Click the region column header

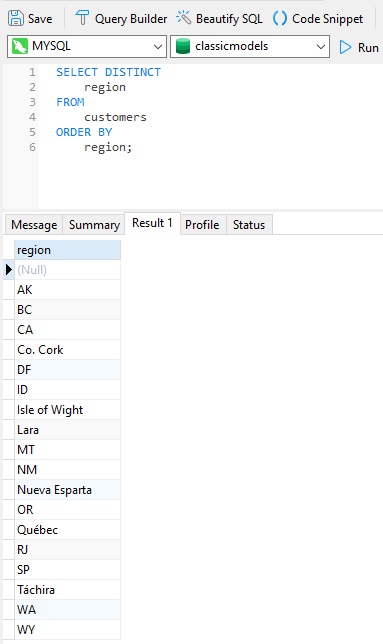click(67, 250)
